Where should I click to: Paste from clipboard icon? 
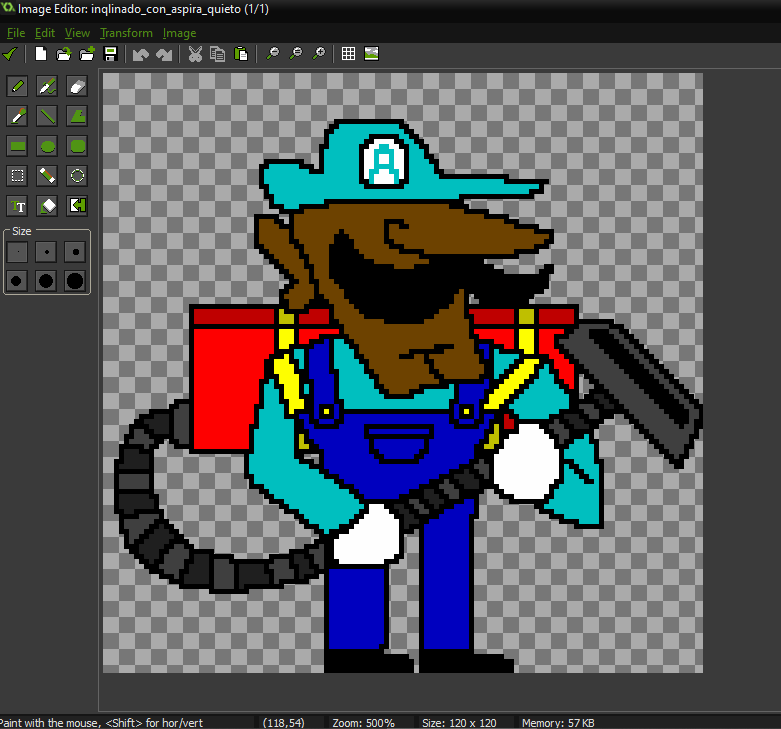pyautogui.click(x=241, y=54)
